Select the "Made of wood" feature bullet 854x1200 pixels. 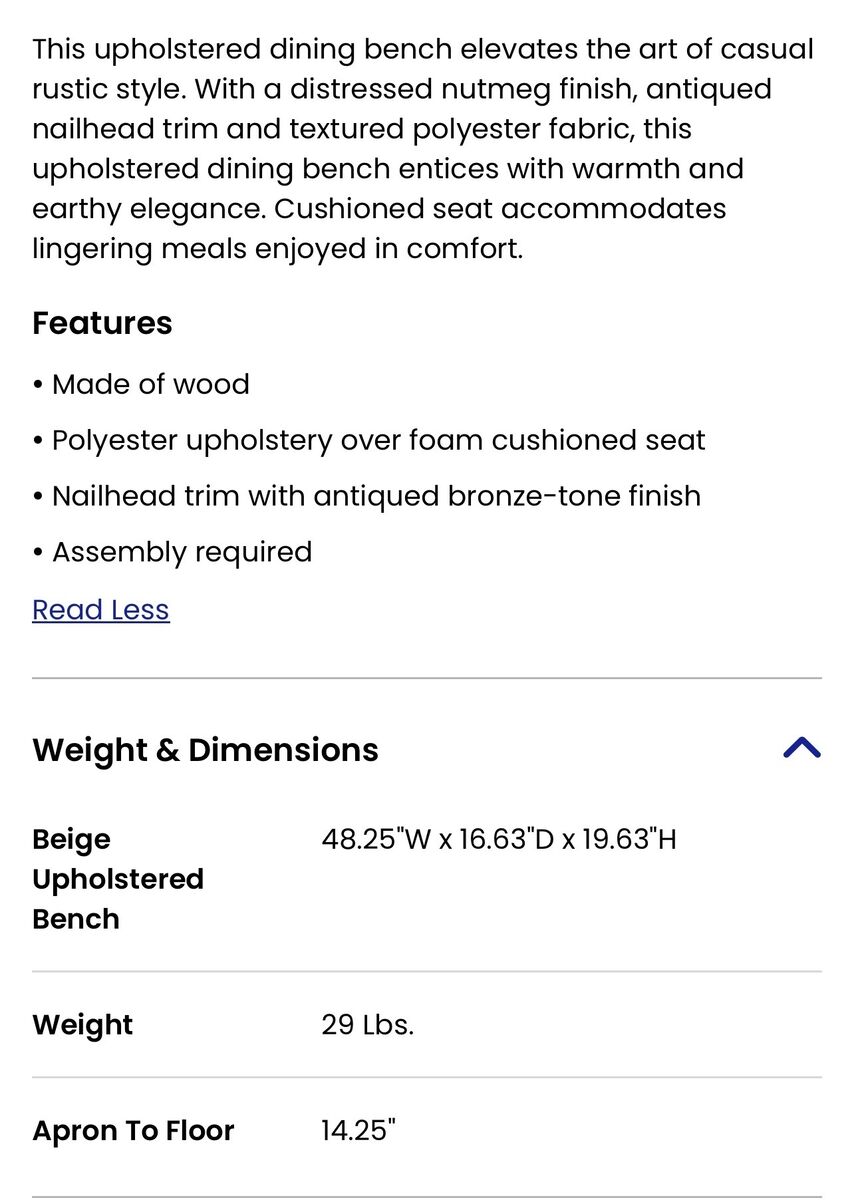(x=150, y=384)
